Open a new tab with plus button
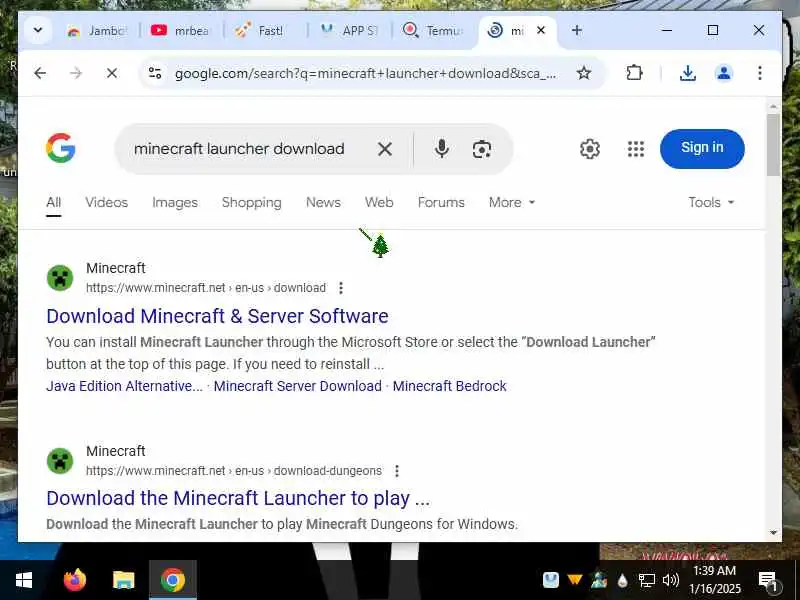 (577, 31)
